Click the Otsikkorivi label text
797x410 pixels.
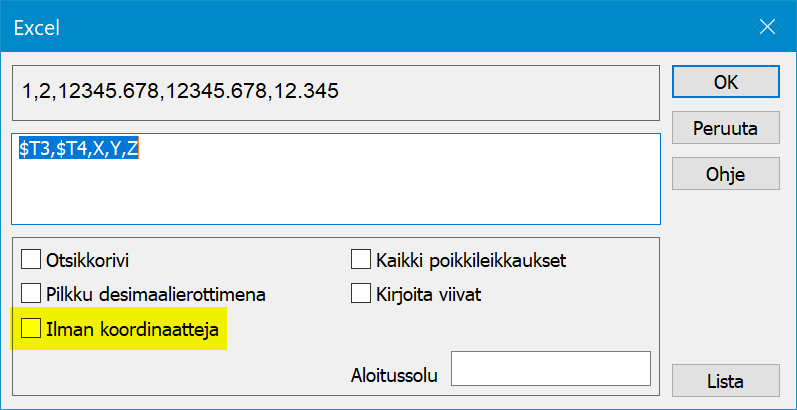(x=88, y=261)
